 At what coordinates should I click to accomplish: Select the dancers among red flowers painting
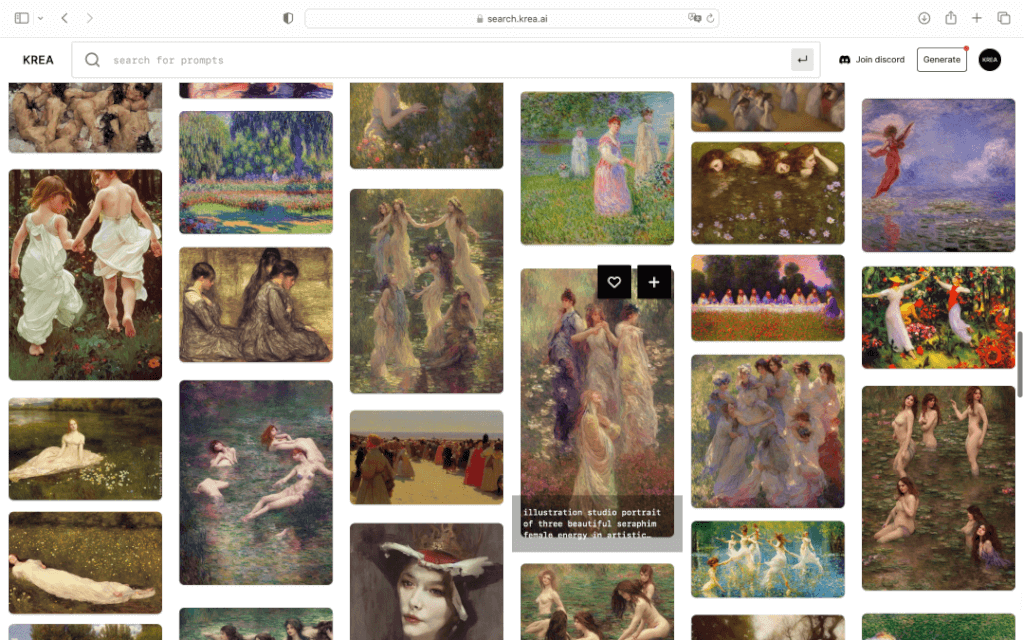click(938, 317)
